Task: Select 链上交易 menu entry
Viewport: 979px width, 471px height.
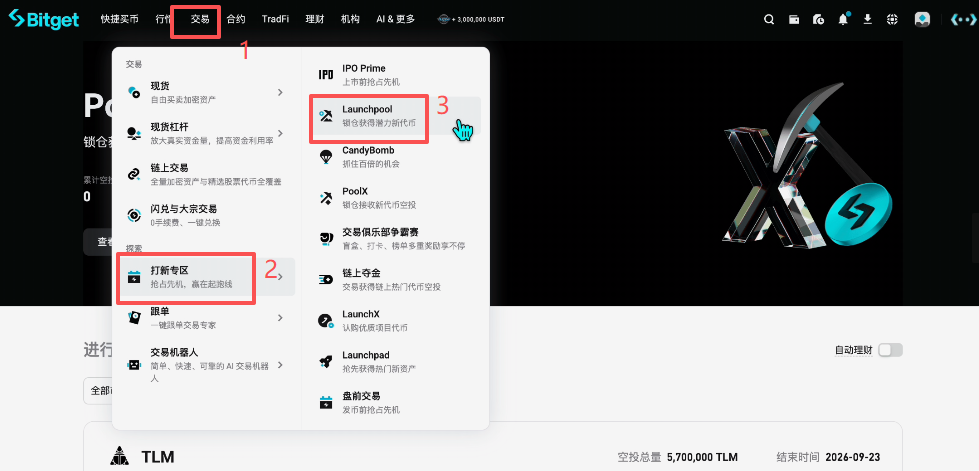Action: 207,174
